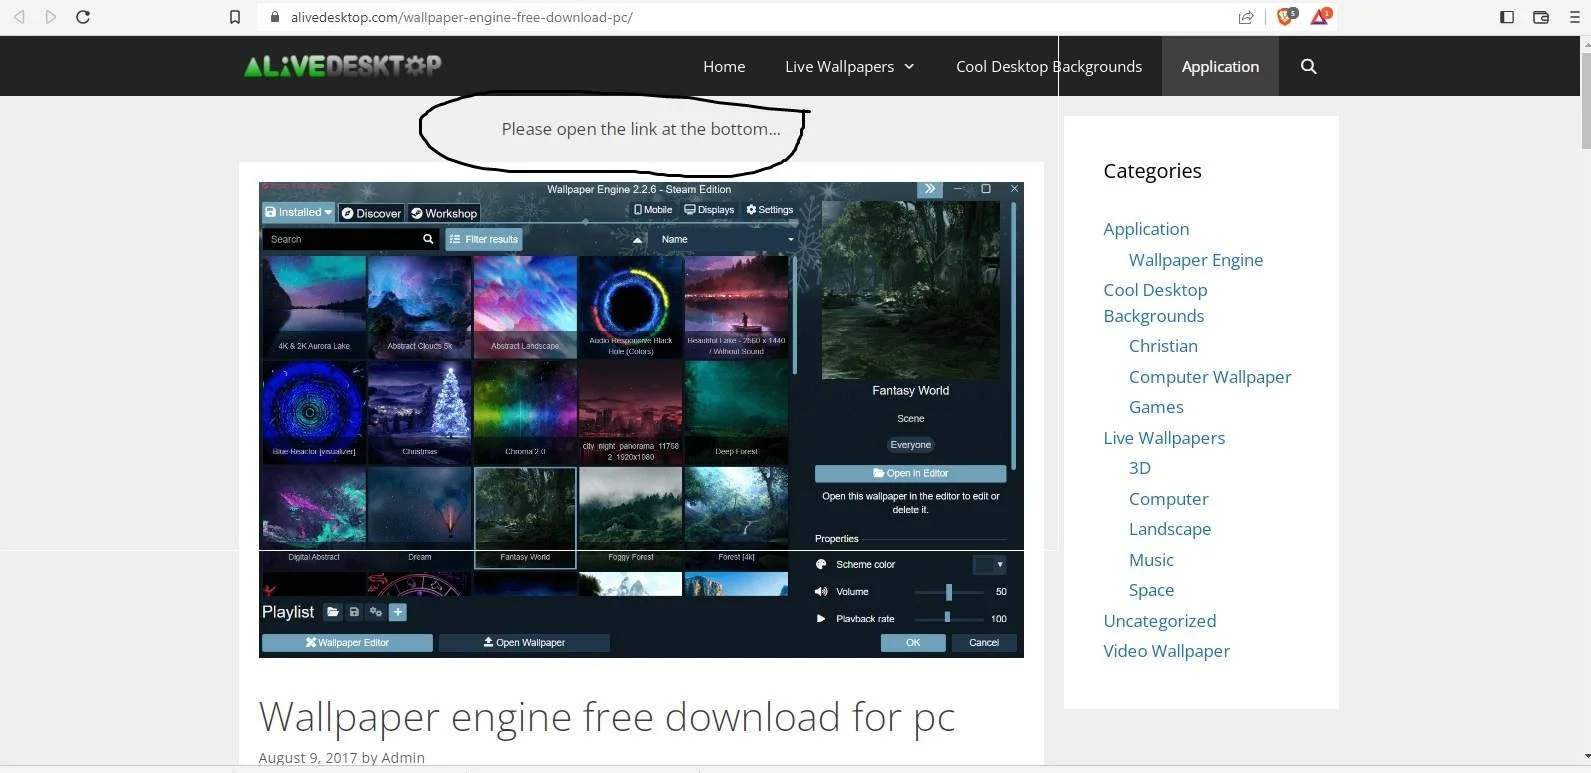This screenshot has height=773, width=1591.
Task: Open the Games category link
Action: click(x=1156, y=407)
